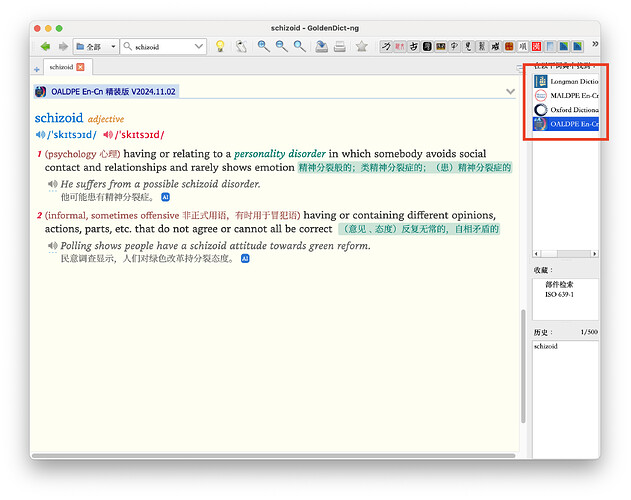Toggle the lightbulb clipboard tracking icon
This screenshot has width=631, height=500.
(x=220, y=46)
